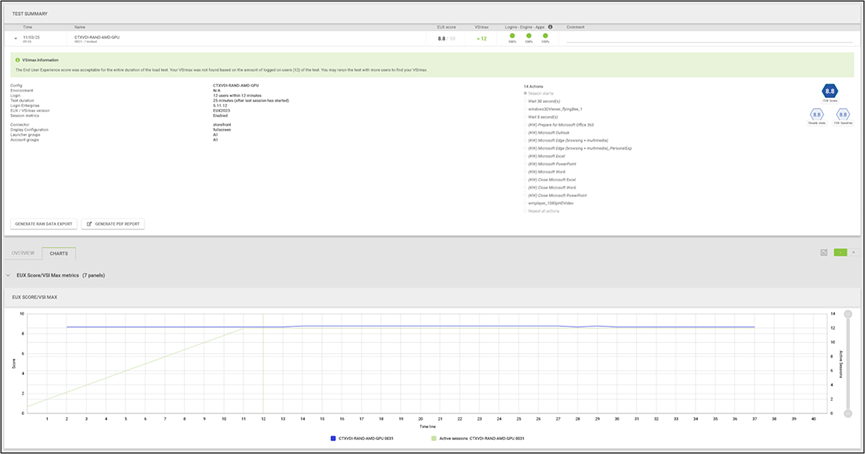865x454 pixels.
Task: Click the chart image export icon above charts
Action: click(x=824, y=253)
